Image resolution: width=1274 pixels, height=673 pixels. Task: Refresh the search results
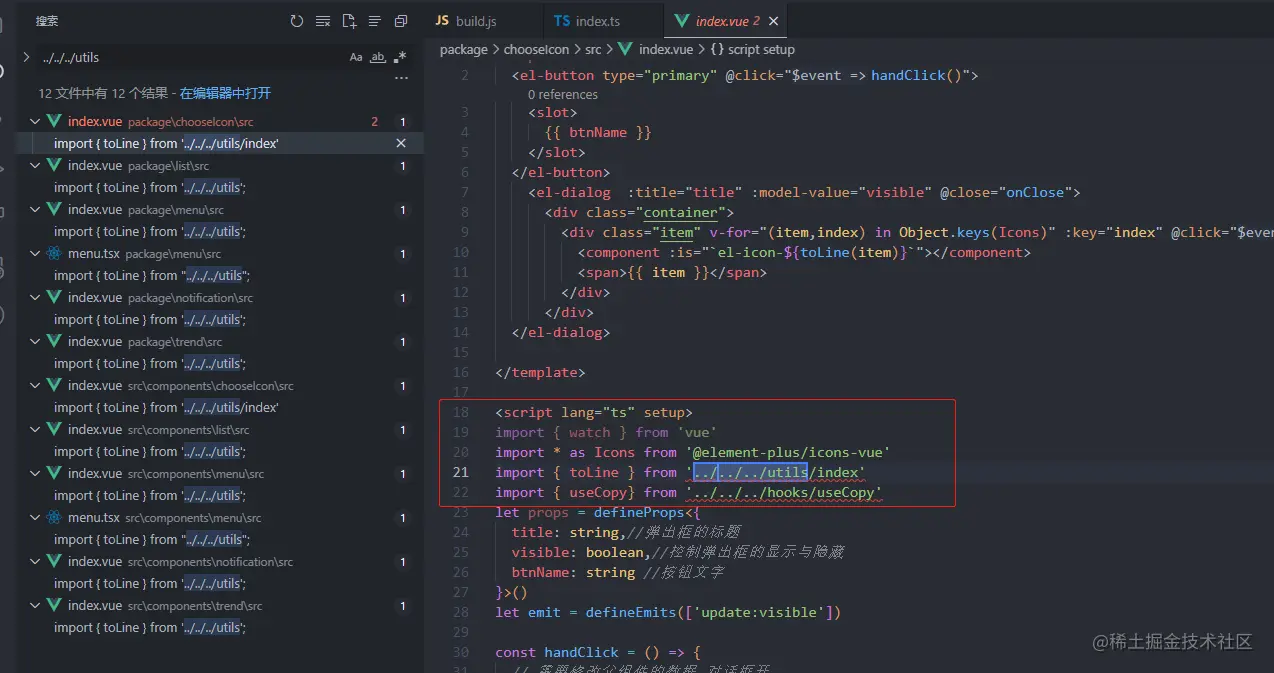tap(296, 21)
